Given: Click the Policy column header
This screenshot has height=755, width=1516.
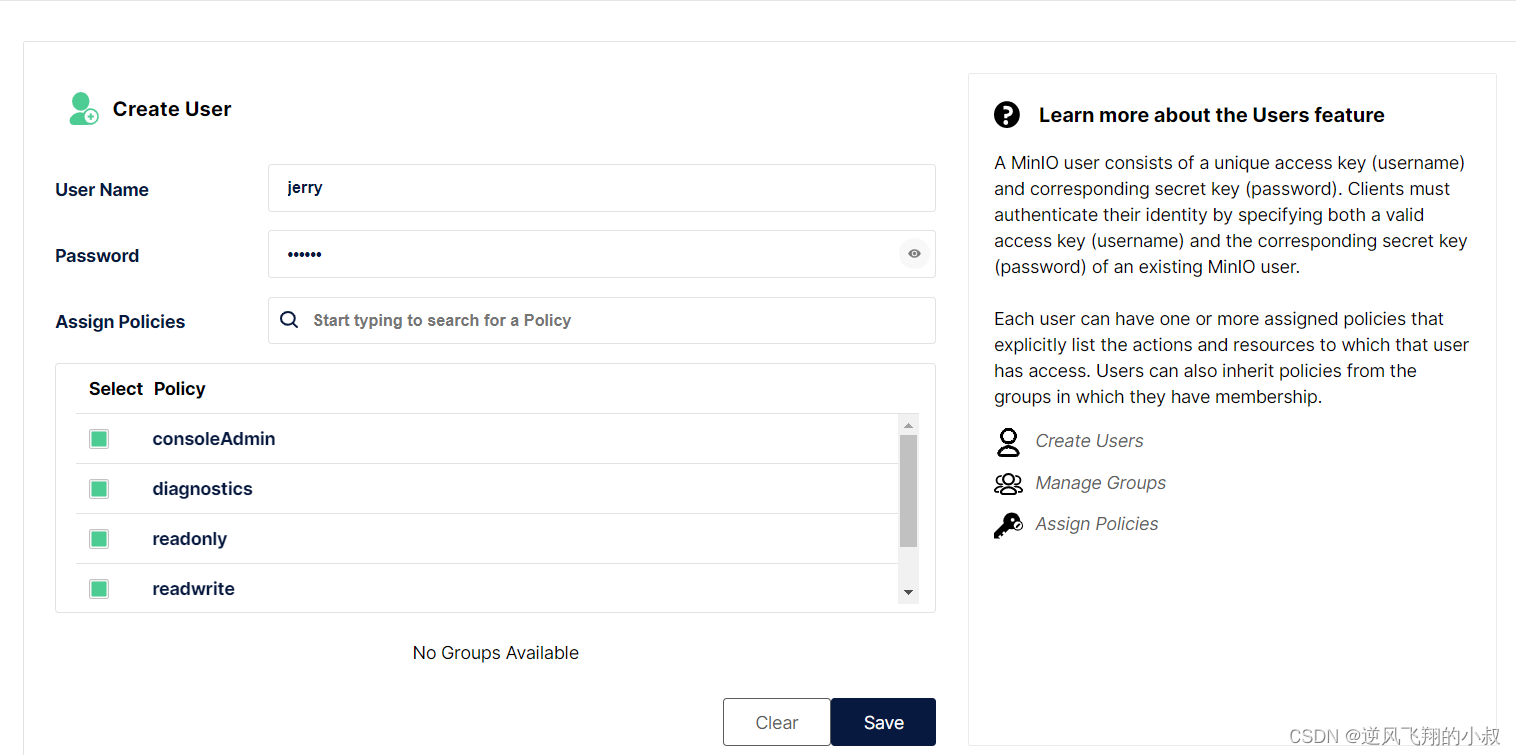Looking at the screenshot, I should click(x=180, y=389).
